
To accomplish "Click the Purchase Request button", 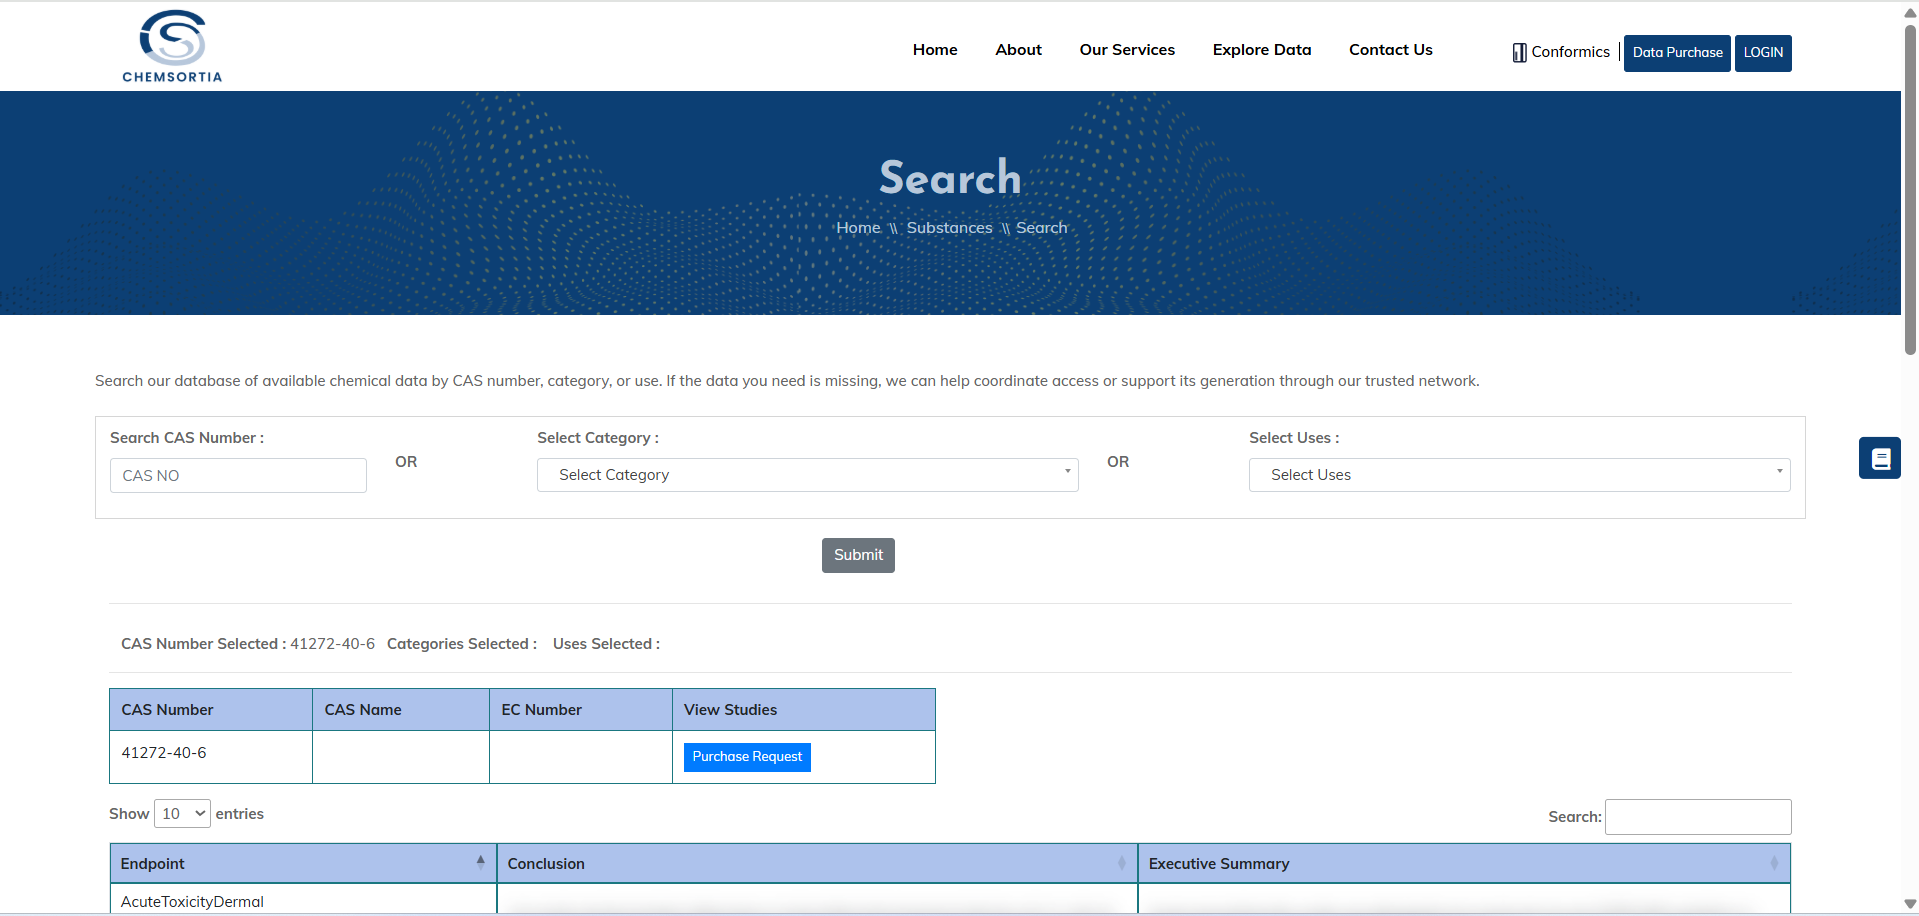I will point(746,757).
